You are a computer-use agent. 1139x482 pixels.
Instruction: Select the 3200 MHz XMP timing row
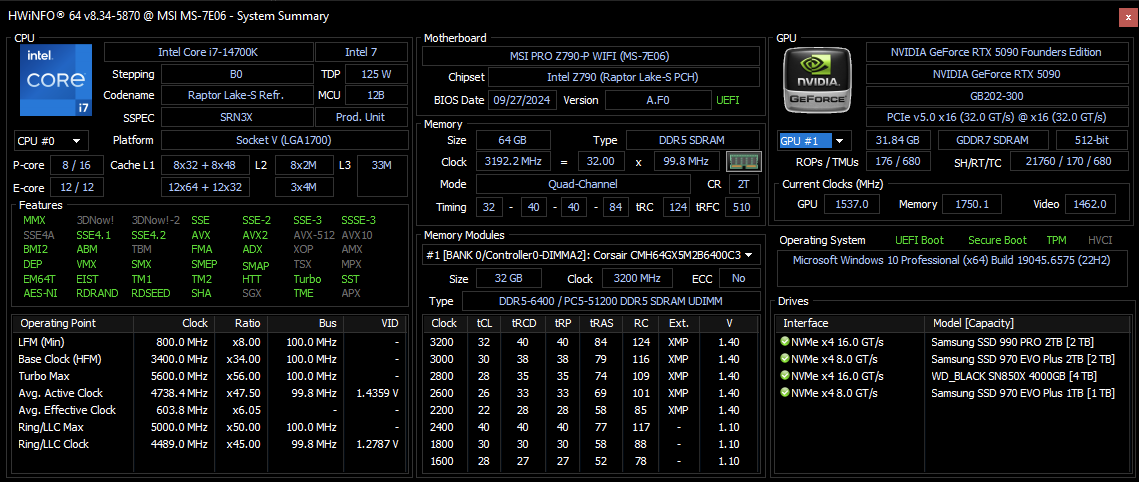tap(591, 342)
